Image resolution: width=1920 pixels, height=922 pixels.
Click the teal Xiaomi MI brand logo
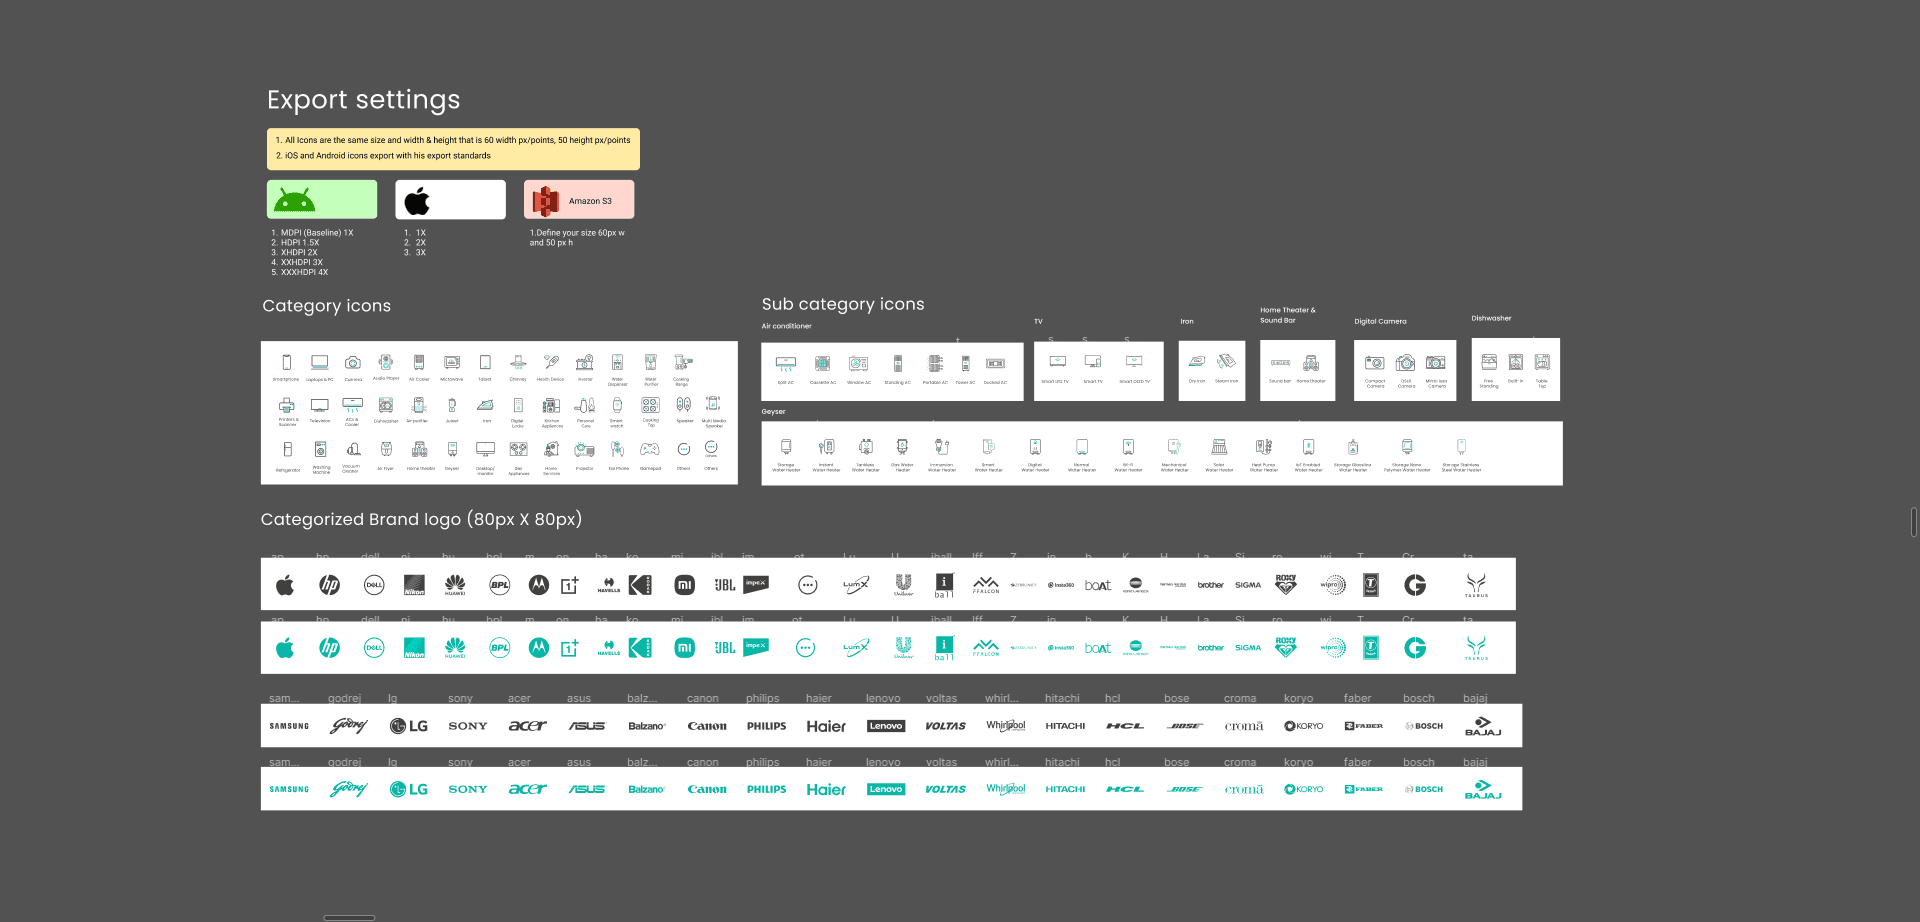coord(684,648)
